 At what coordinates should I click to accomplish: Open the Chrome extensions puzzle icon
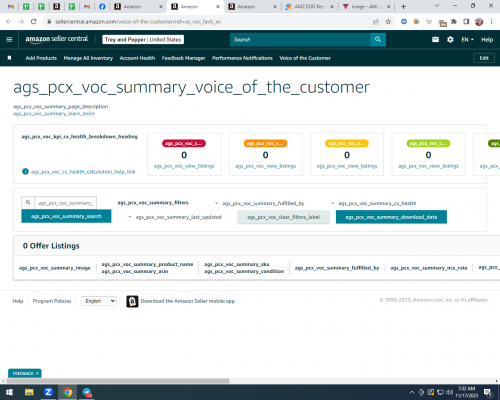click(454, 22)
